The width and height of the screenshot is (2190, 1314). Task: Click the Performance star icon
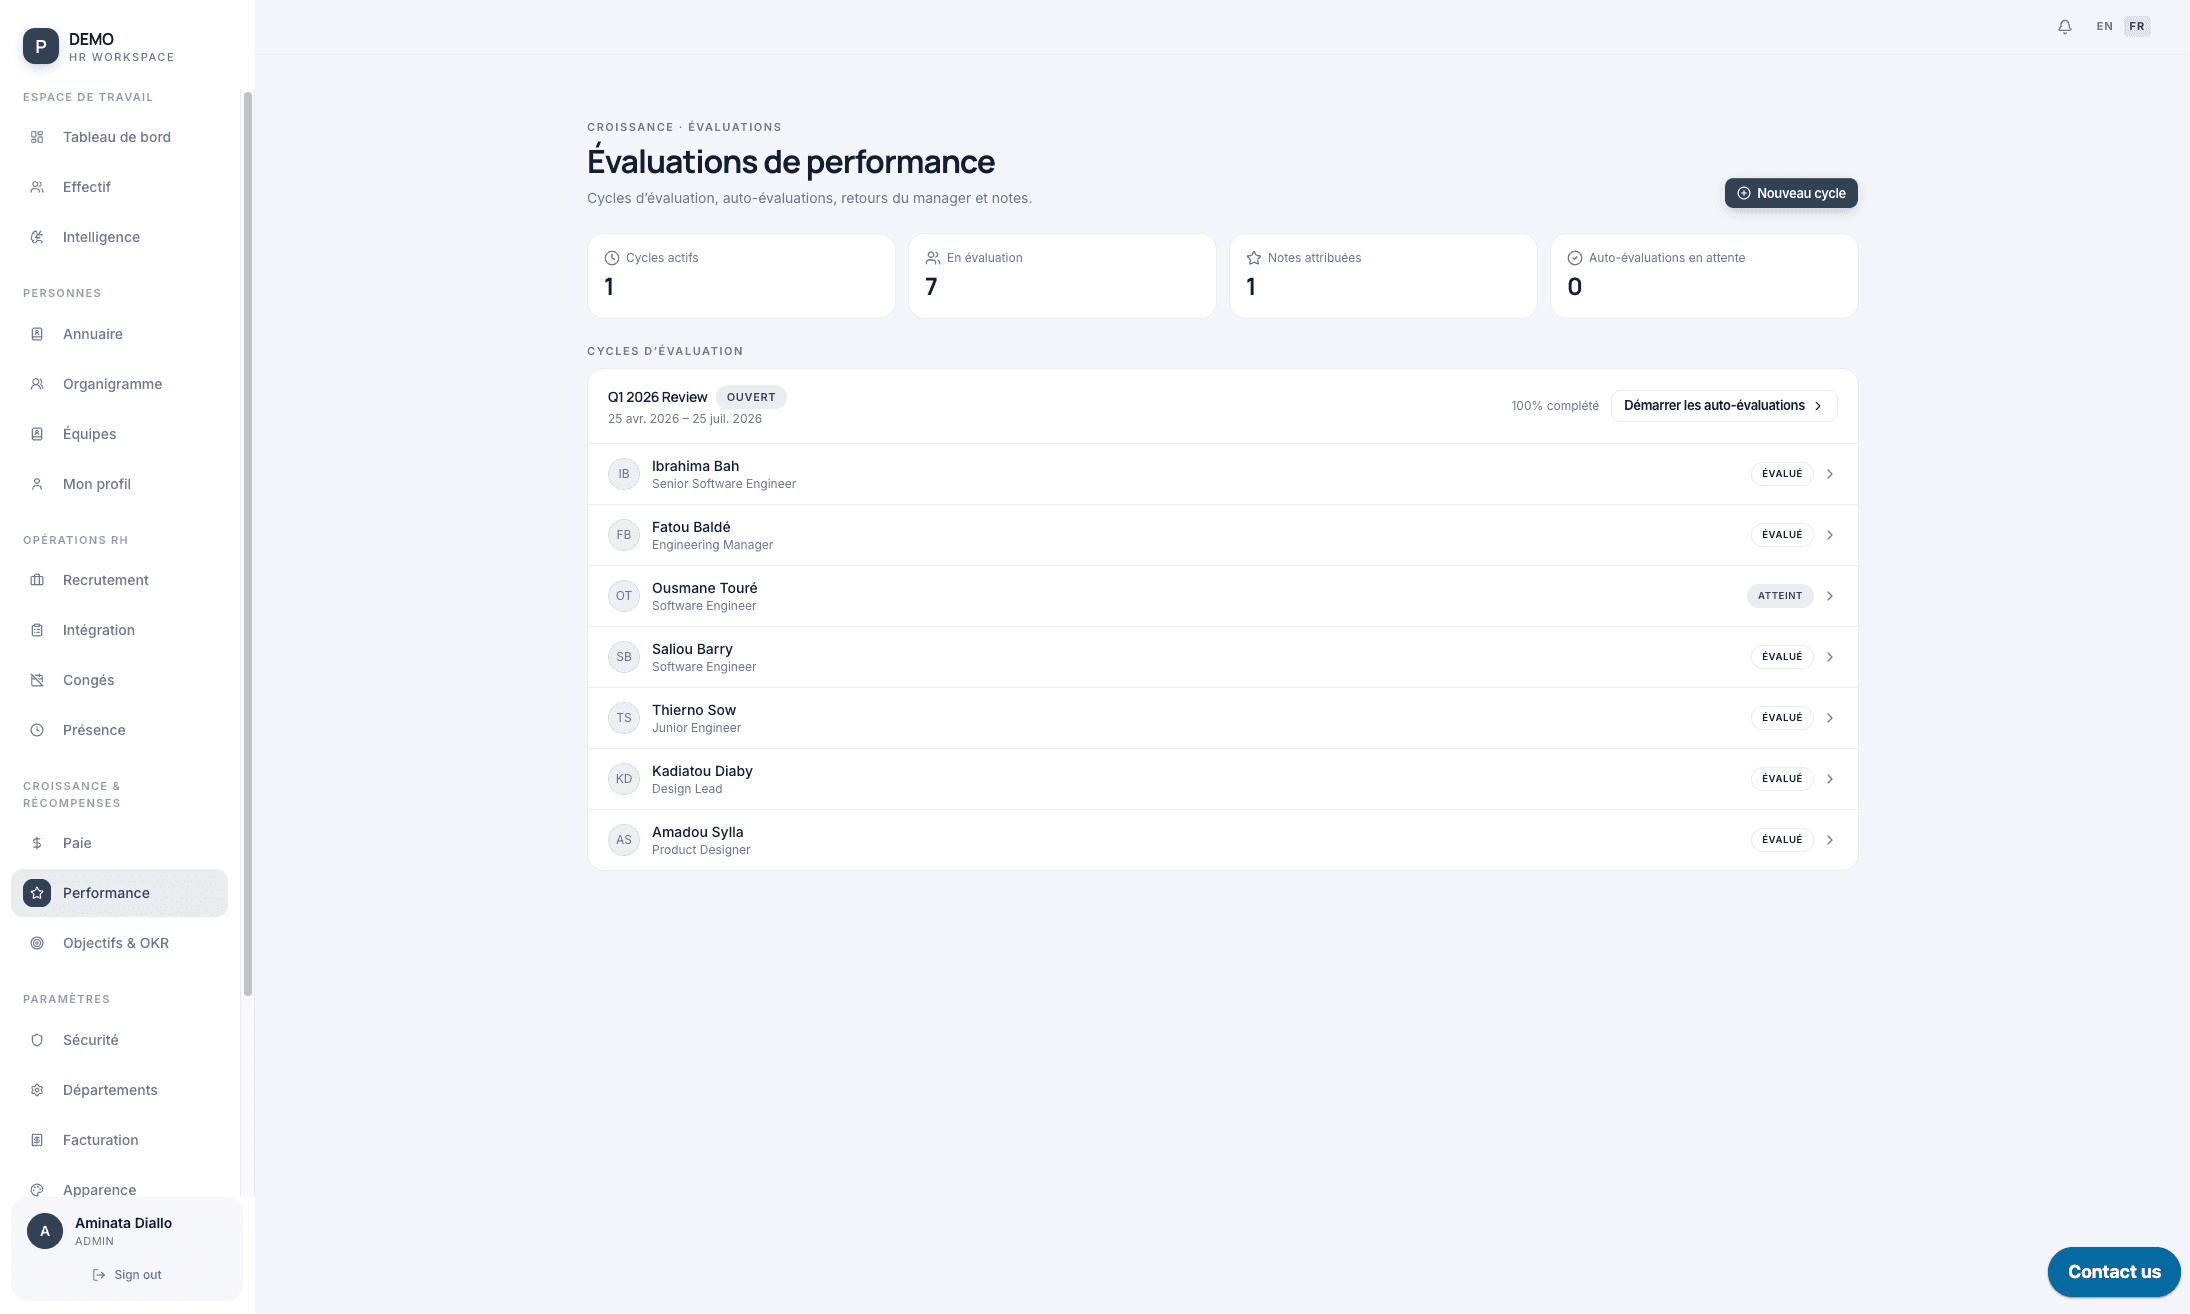click(x=37, y=893)
